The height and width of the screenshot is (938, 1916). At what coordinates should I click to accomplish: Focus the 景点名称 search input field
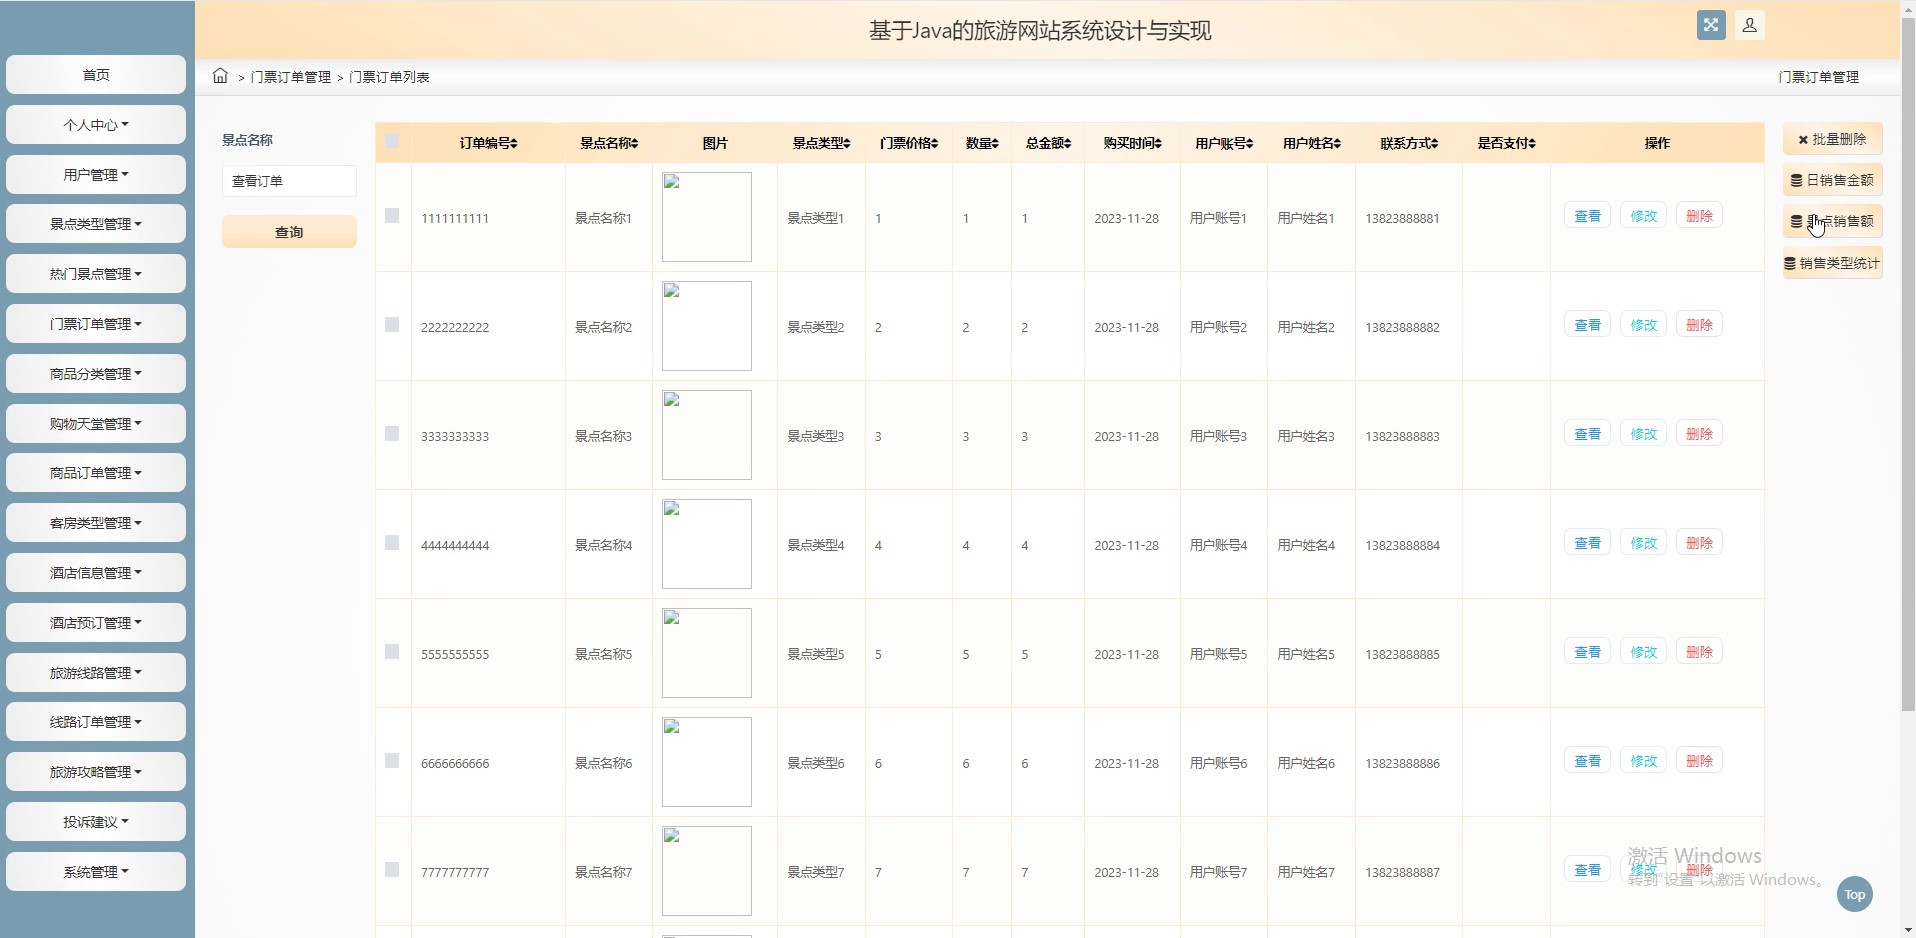(x=289, y=181)
